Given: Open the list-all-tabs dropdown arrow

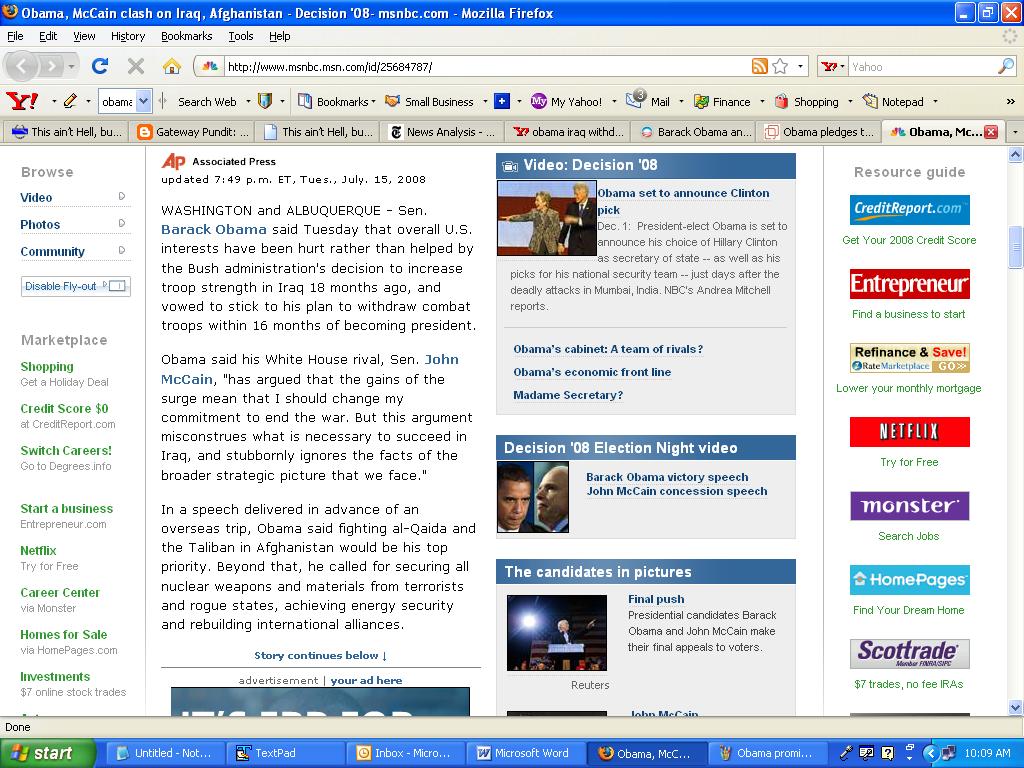Looking at the screenshot, I should (x=1015, y=132).
